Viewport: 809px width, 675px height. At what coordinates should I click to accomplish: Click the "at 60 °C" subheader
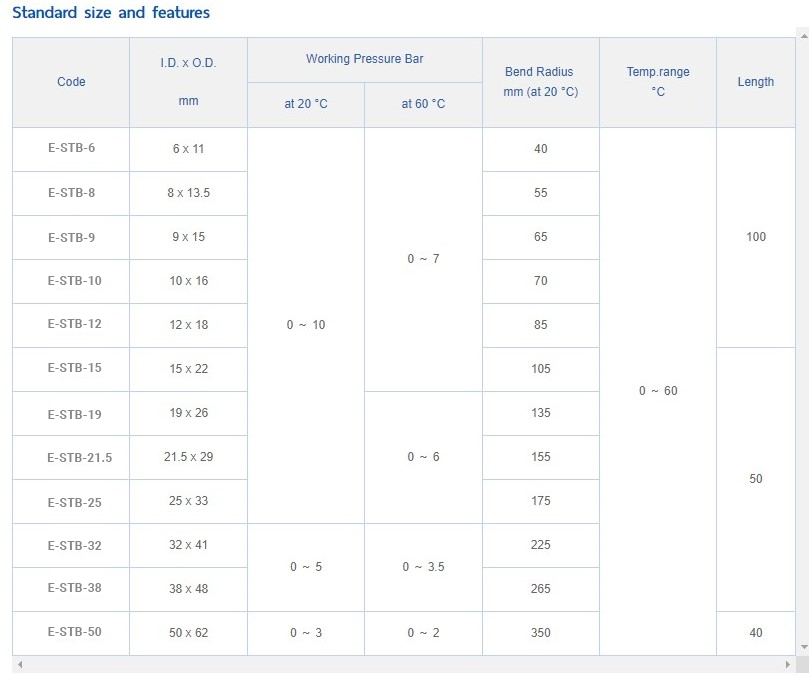(423, 104)
